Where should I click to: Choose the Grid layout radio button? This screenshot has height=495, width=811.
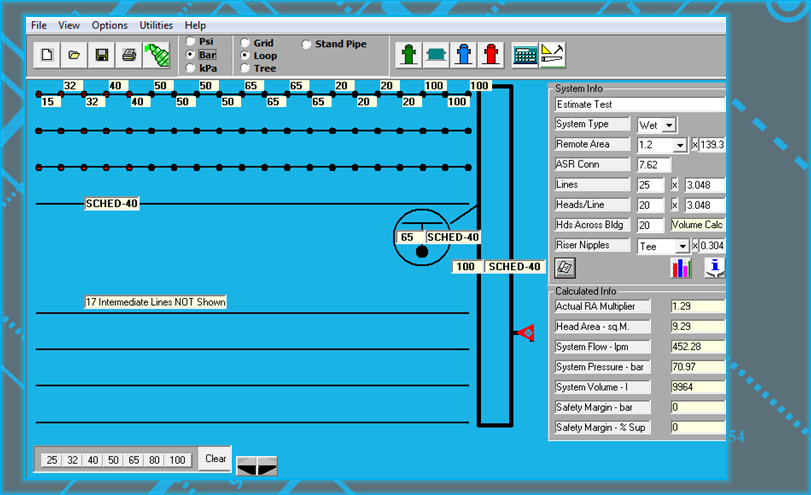[245, 44]
